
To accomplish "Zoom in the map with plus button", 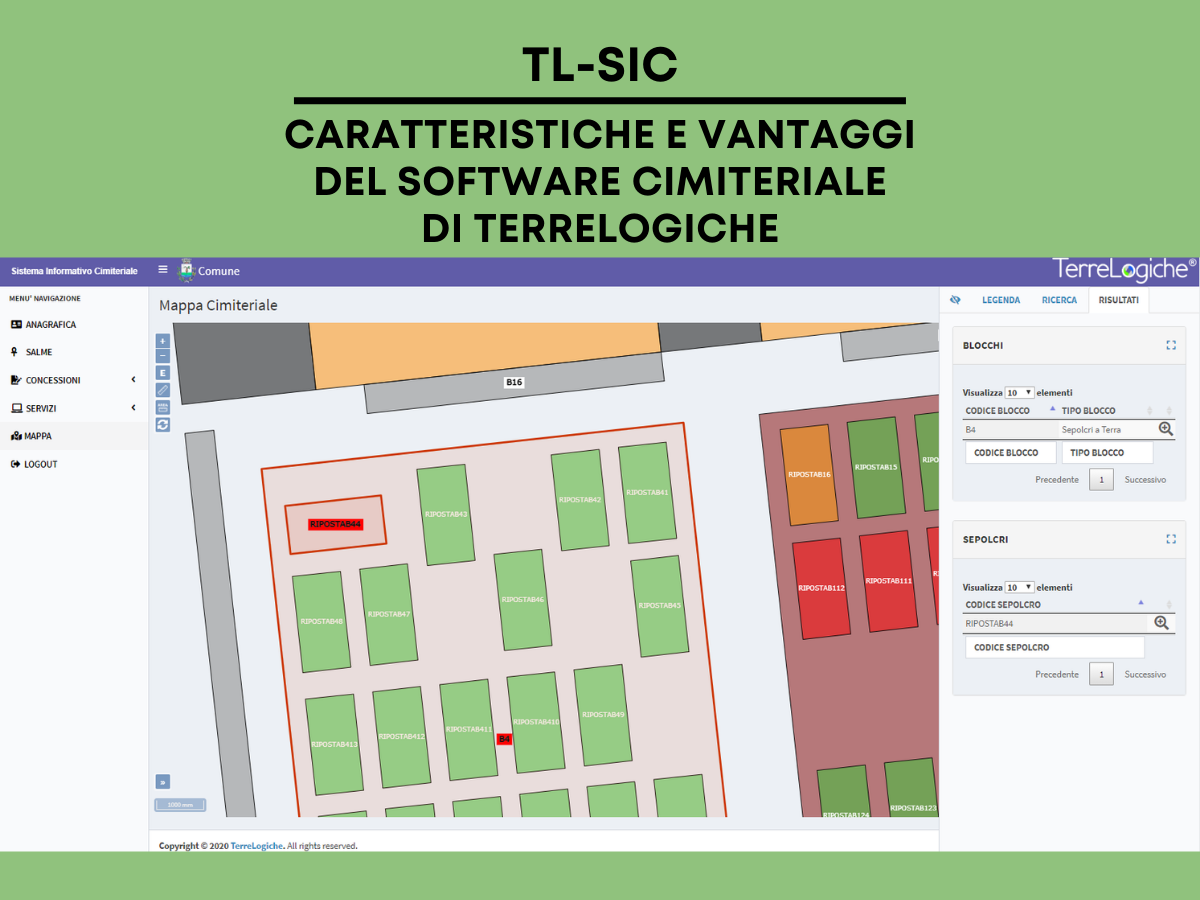I will coord(163,341).
